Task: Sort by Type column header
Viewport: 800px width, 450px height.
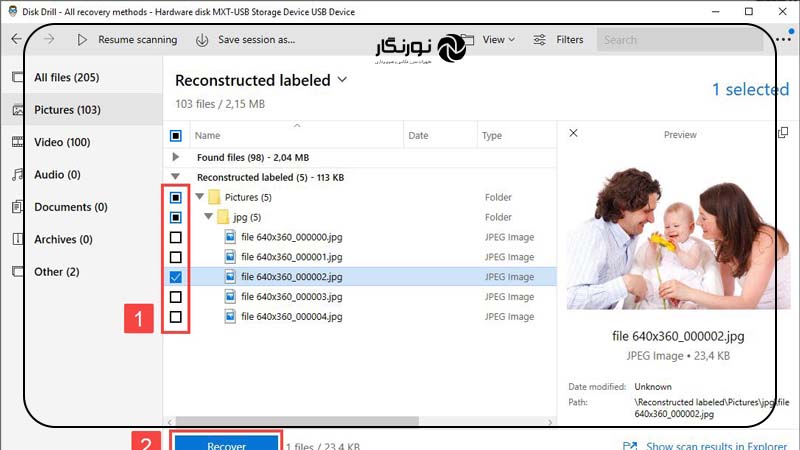Action: [492, 135]
